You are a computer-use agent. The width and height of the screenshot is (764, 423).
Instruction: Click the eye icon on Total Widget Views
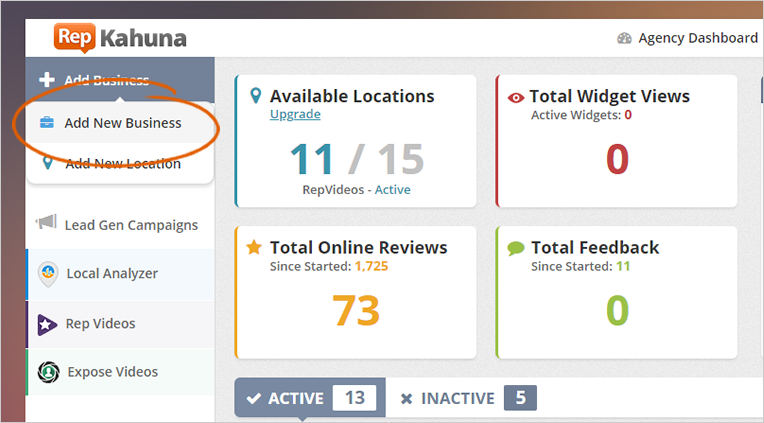[516, 98]
